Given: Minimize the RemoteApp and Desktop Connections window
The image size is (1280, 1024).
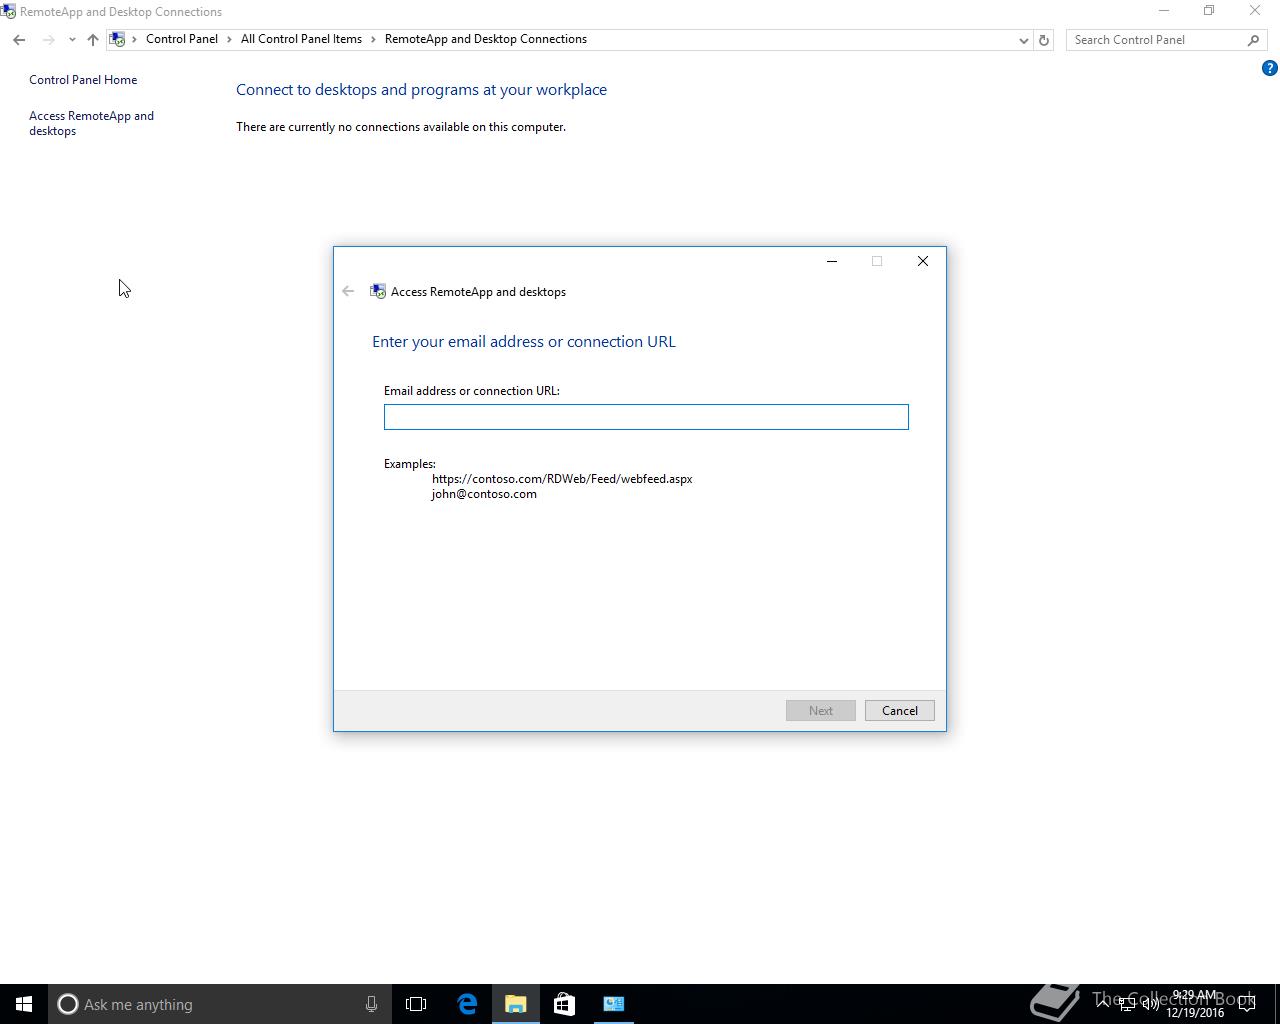Looking at the screenshot, I should click(x=1163, y=11).
